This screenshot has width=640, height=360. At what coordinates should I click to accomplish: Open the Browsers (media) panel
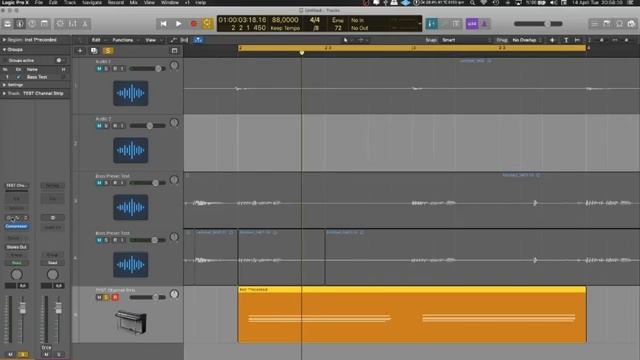click(x=631, y=24)
